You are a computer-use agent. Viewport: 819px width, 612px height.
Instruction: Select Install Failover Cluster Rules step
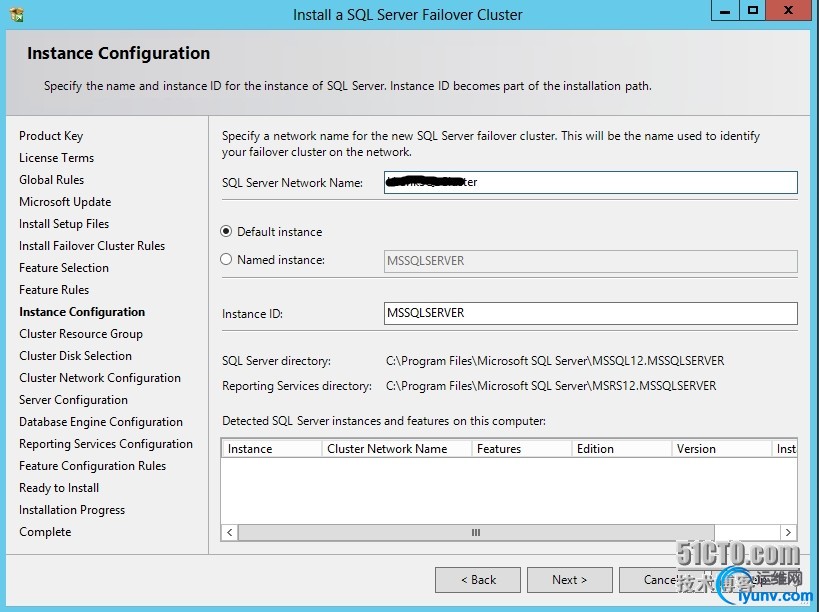pos(92,245)
